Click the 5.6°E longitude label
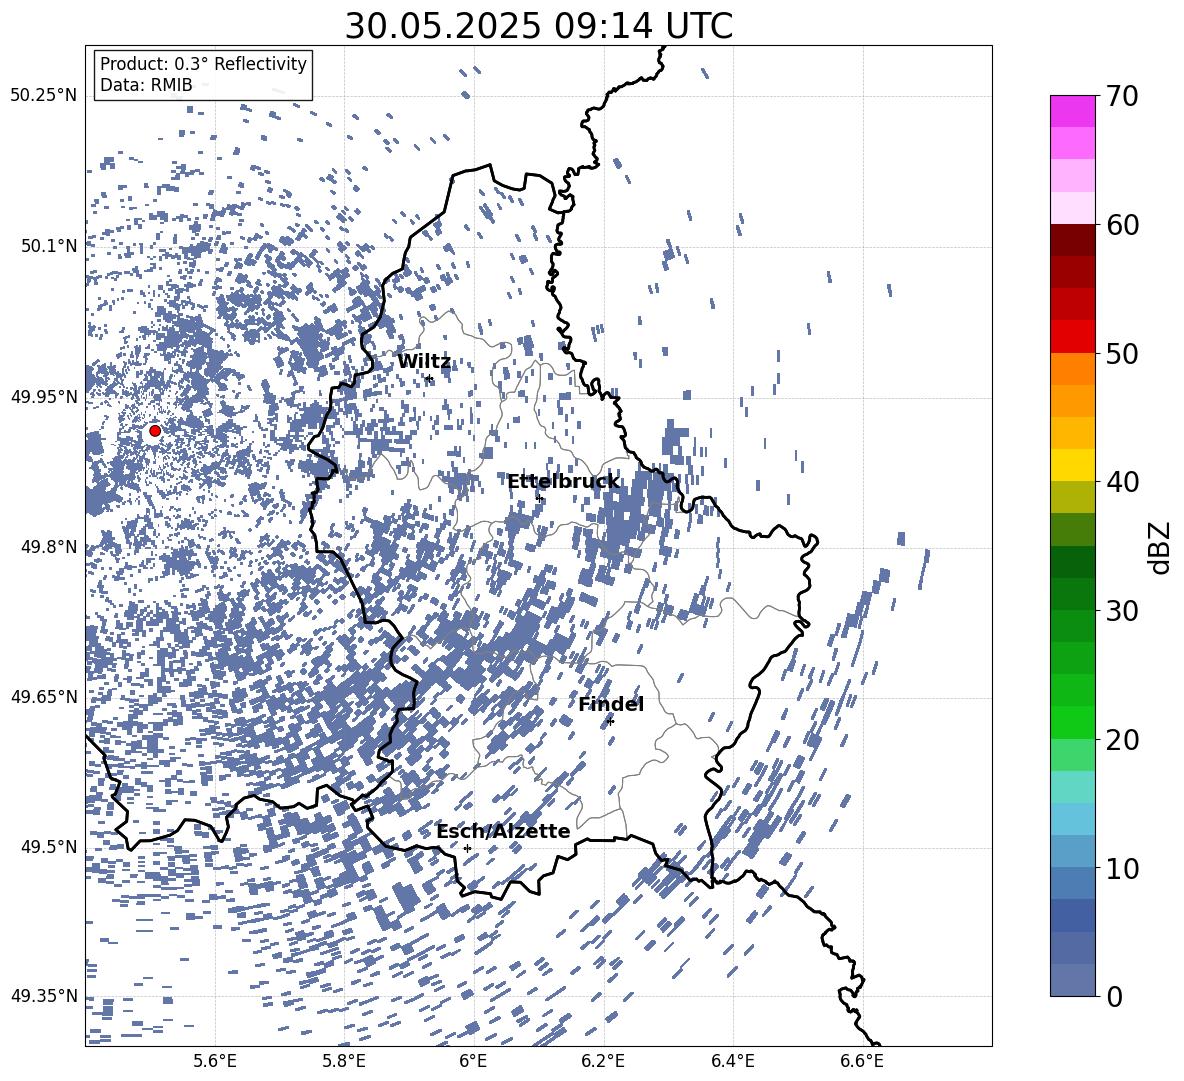 pos(215,1061)
